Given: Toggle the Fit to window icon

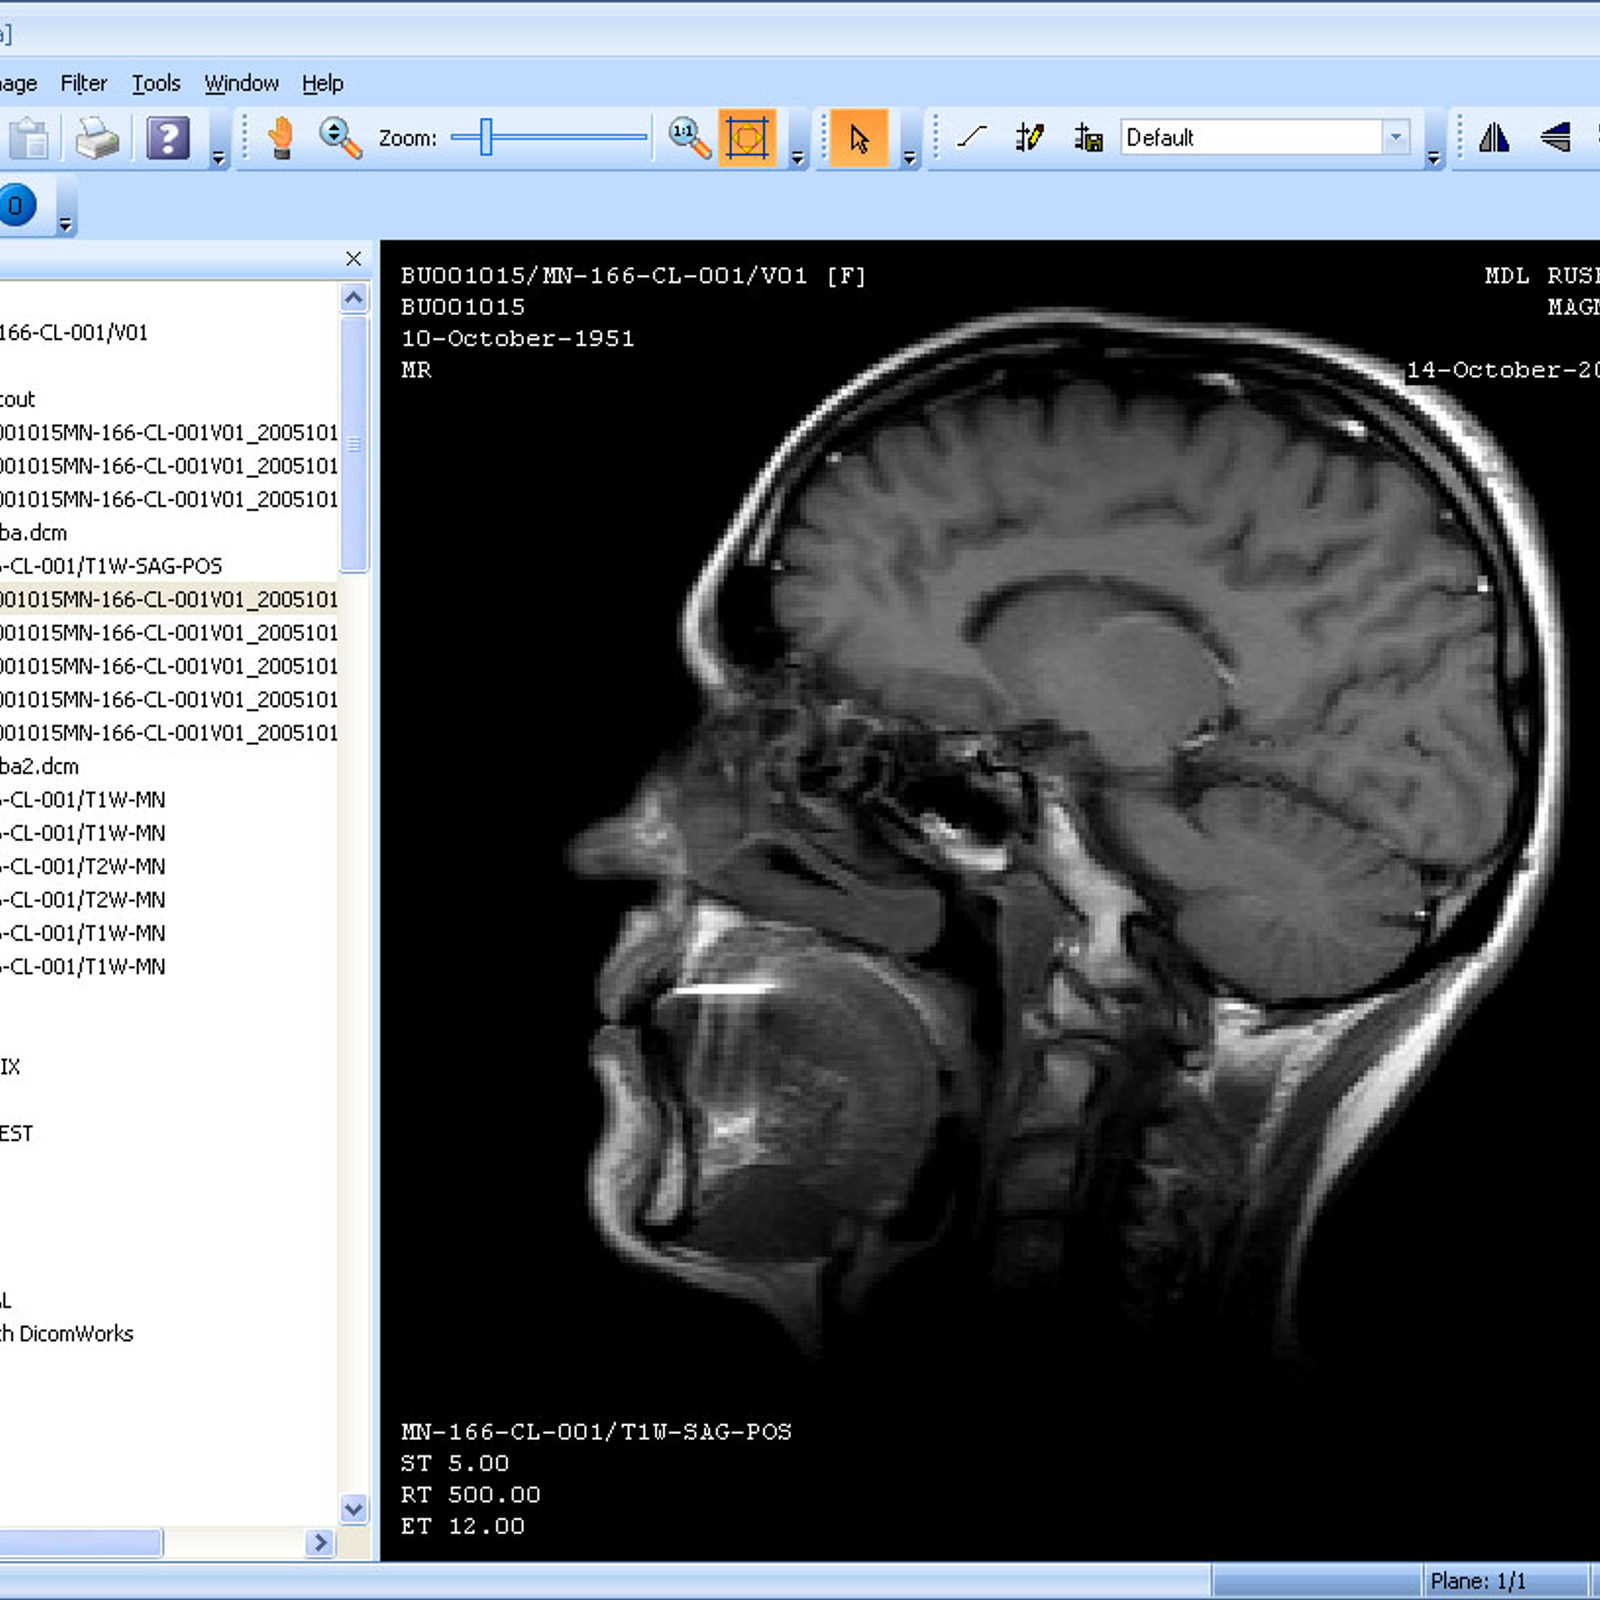Looking at the screenshot, I should [747, 138].
